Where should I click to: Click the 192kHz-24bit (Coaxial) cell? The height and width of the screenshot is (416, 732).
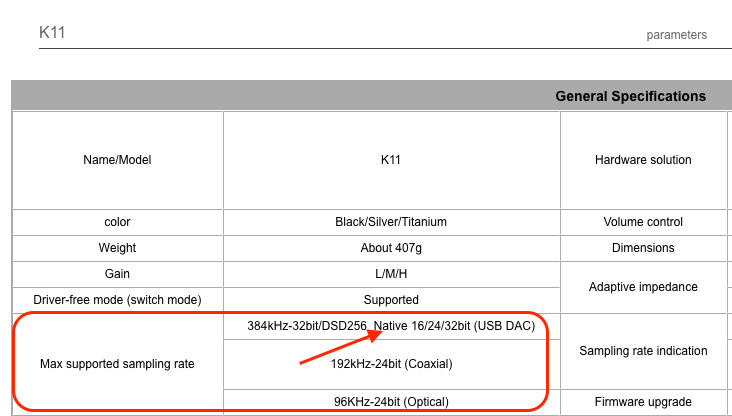[x=391, y=364]
